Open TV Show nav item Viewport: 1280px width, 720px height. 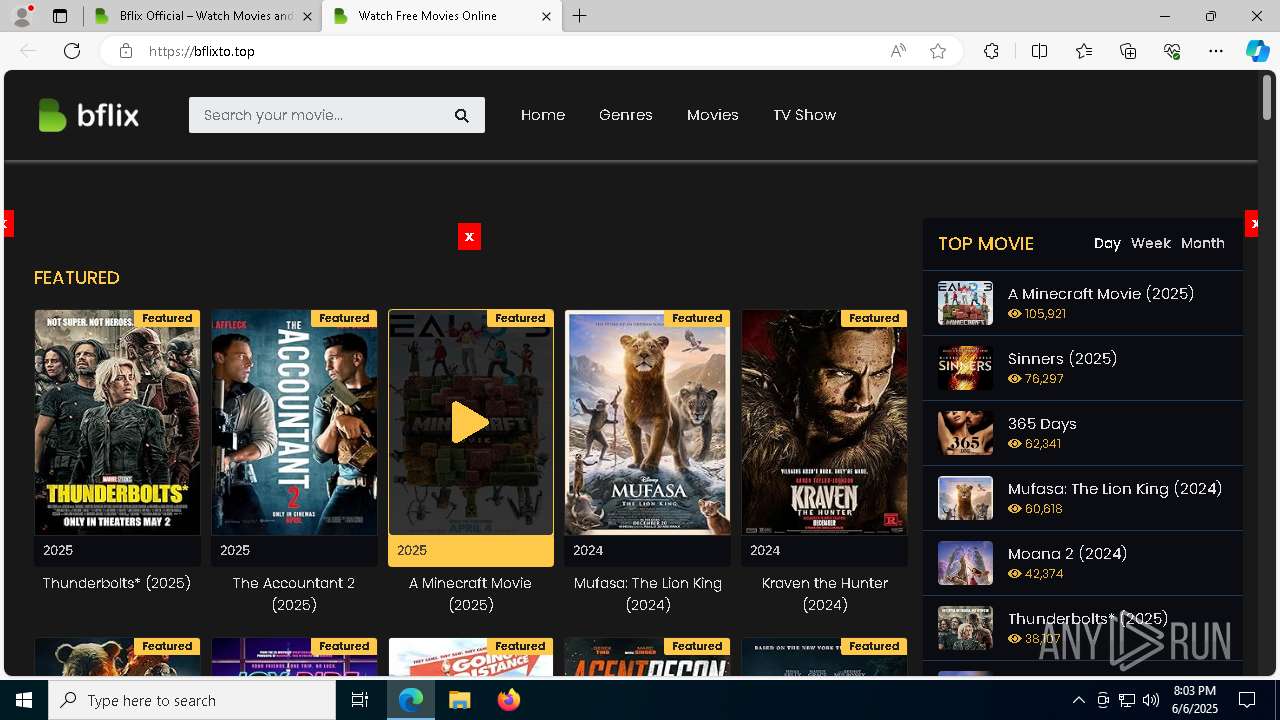pyautogui.click(x=805, y=115)
